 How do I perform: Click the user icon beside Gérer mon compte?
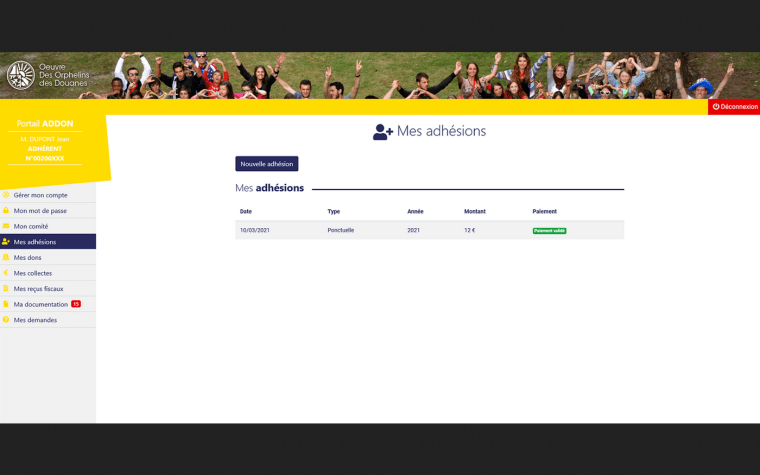[6, 195]
